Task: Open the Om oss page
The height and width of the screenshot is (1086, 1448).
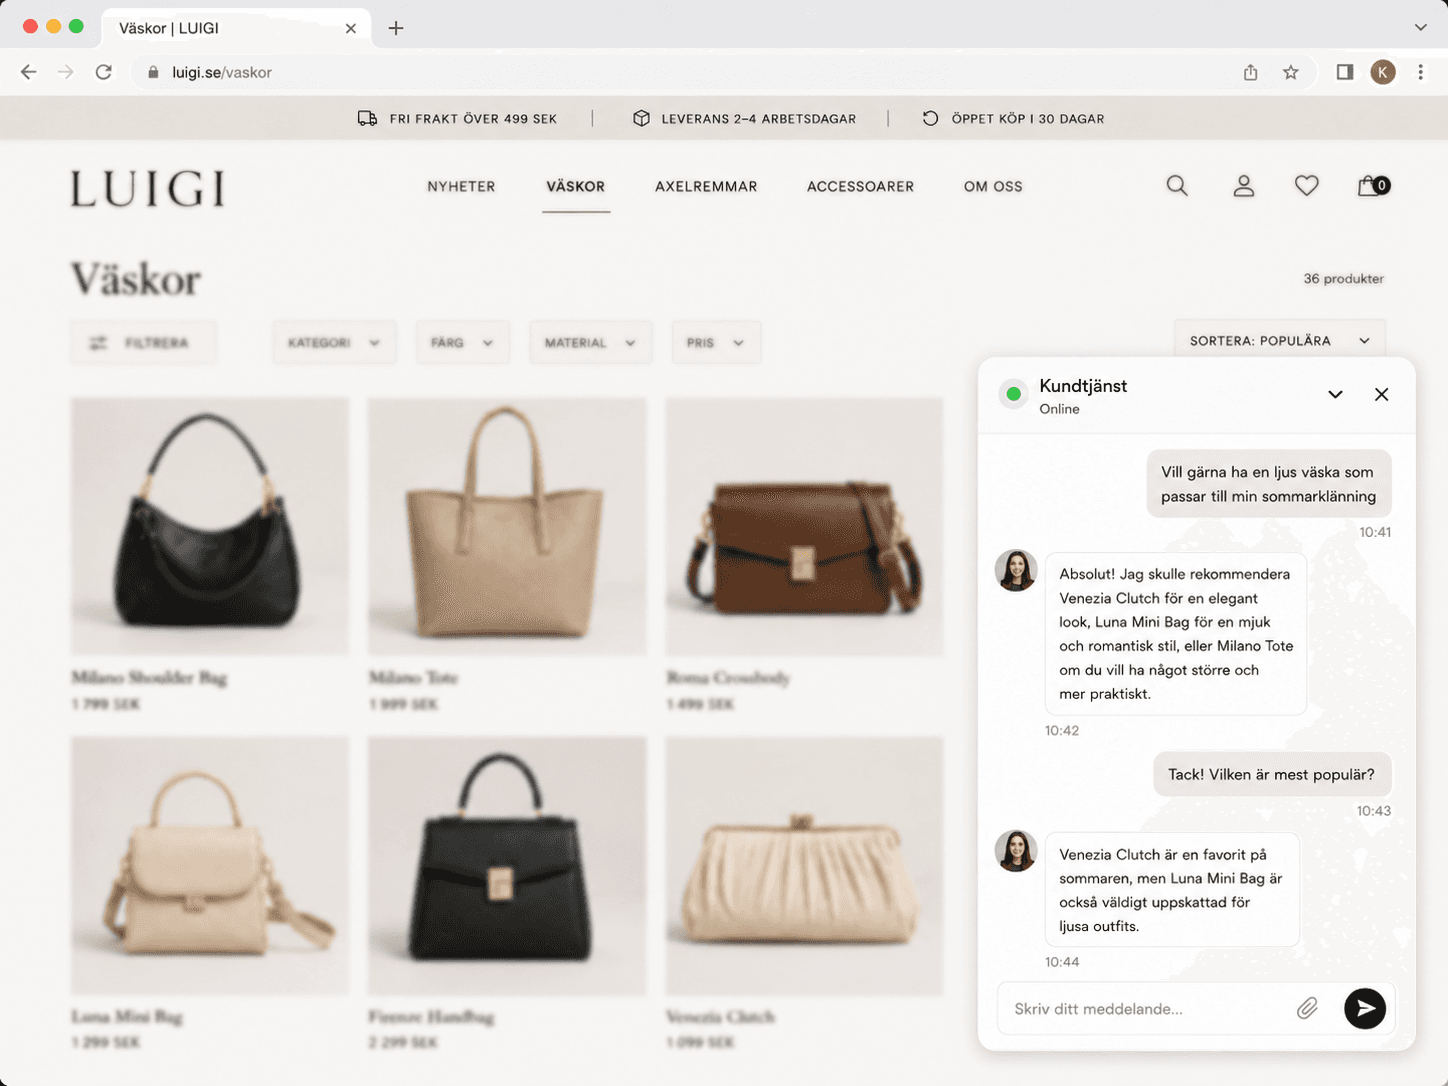Action: click(993, 187)
